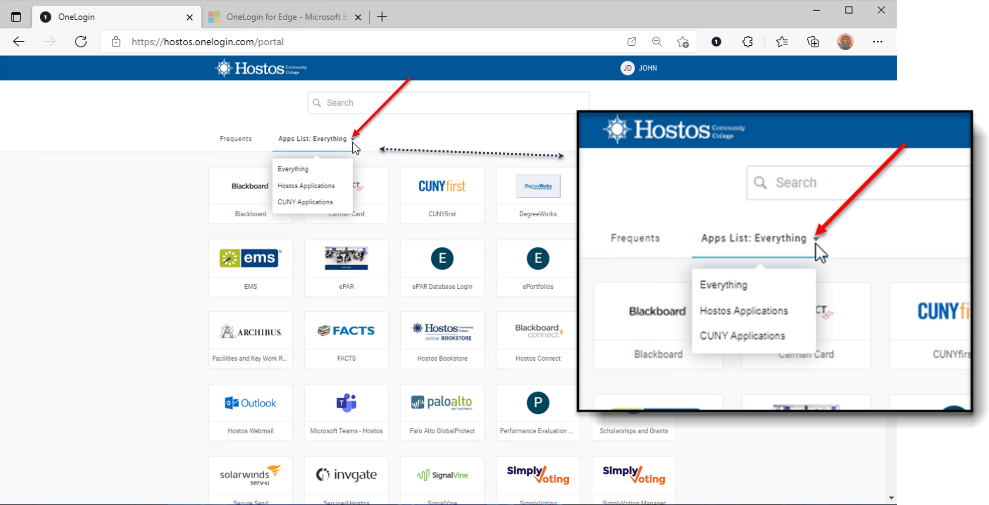The width and height of the screenshot is (989, 505).
Task: Open the Performance Evaluation app tile
Action: tap(538, 411)
